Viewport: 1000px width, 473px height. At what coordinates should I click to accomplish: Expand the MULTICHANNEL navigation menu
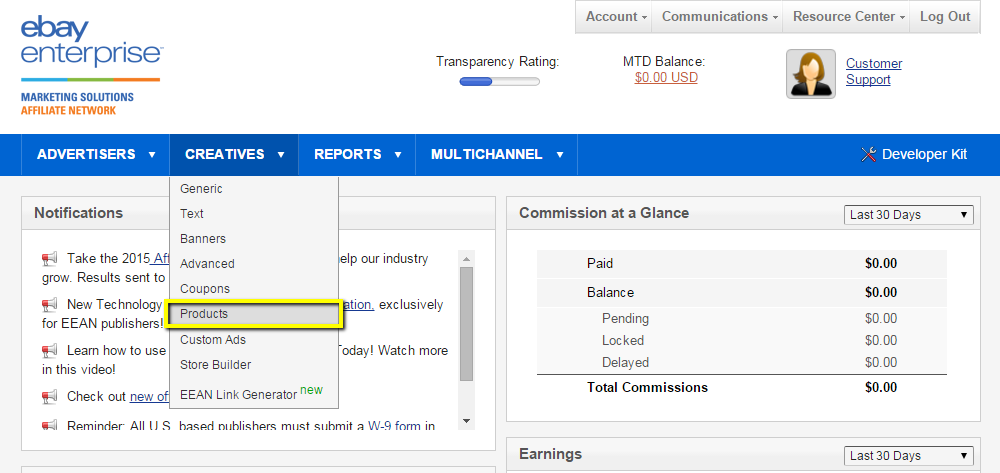coord(497,154)
